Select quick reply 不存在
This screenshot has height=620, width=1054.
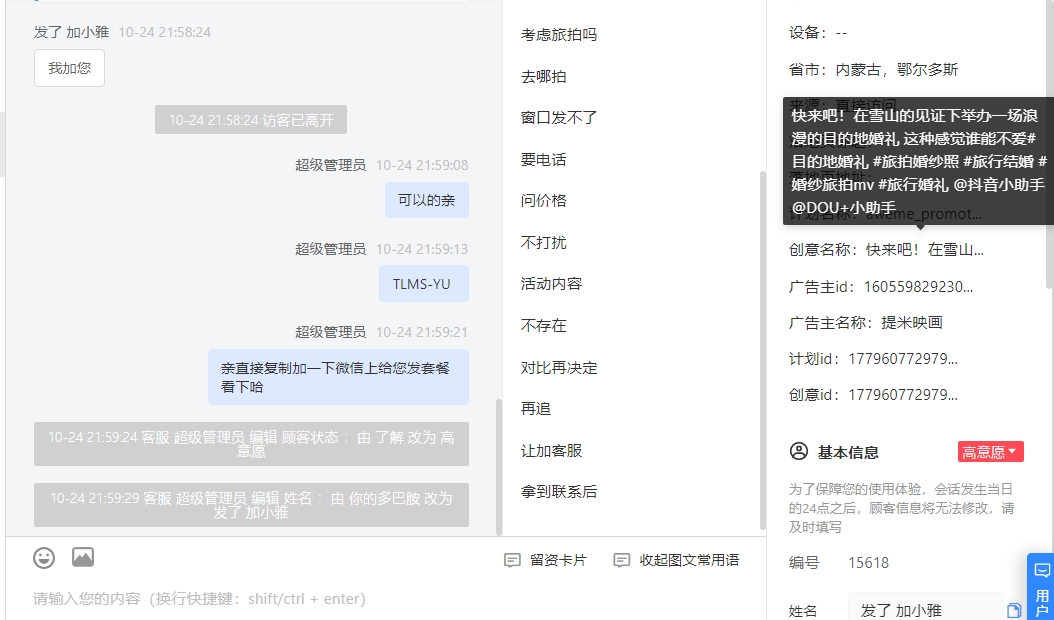[543, 325]
